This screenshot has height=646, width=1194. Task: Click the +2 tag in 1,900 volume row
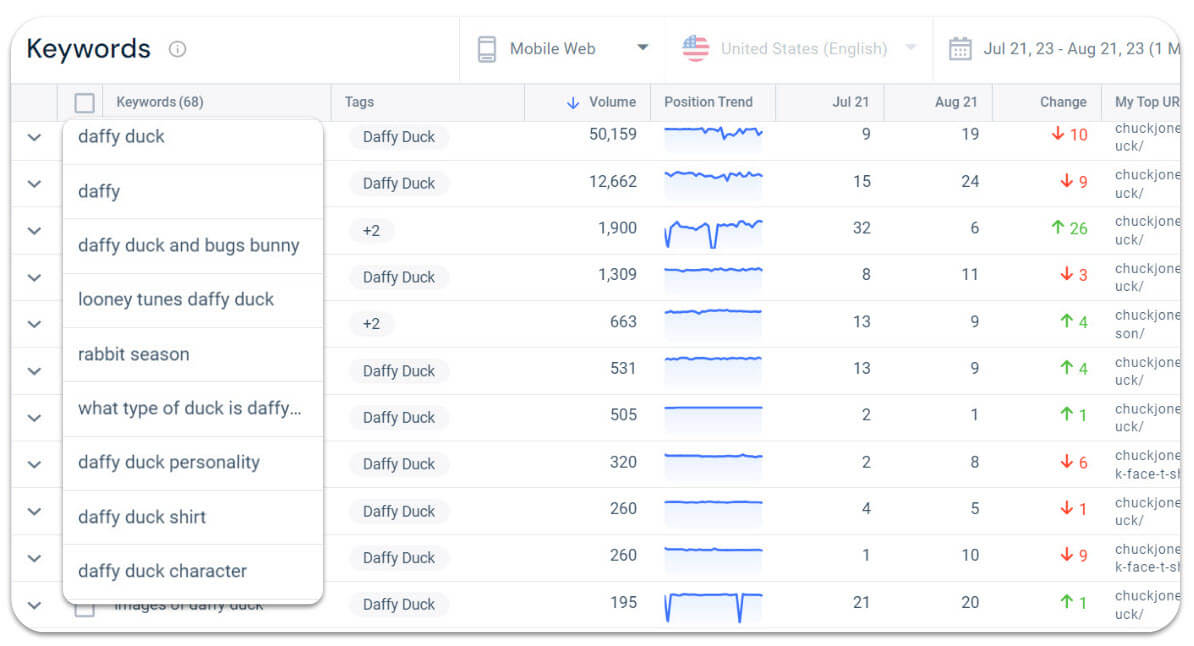coord(371,231)
